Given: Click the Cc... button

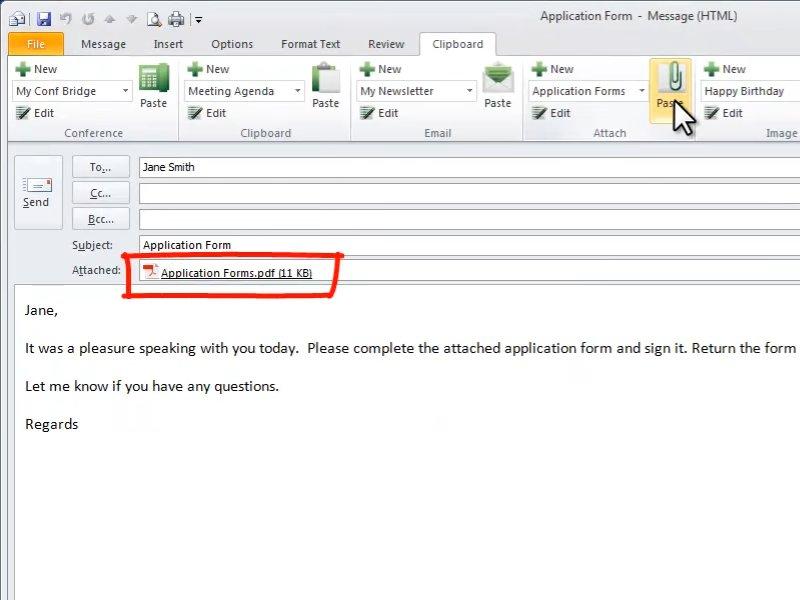Looking at the screenshot, I should tap(101, 193).
